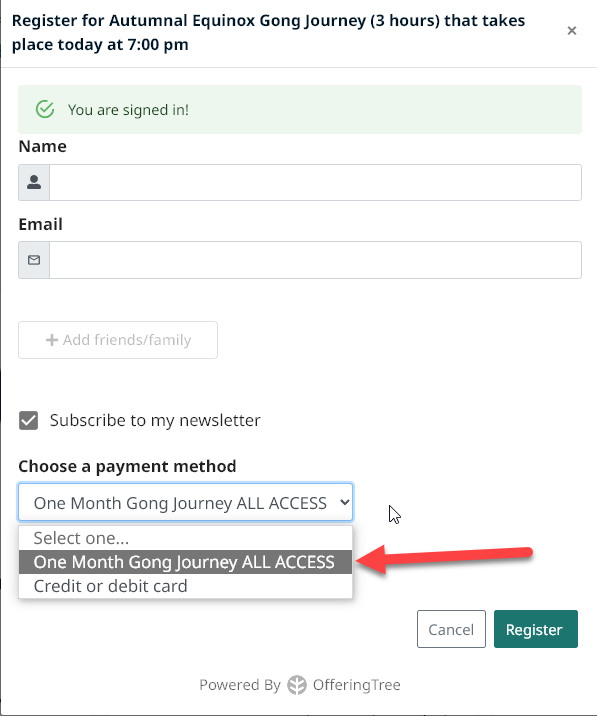
Task: Click the OfferingTree leaf logo
Action: (x=297, y=685)
